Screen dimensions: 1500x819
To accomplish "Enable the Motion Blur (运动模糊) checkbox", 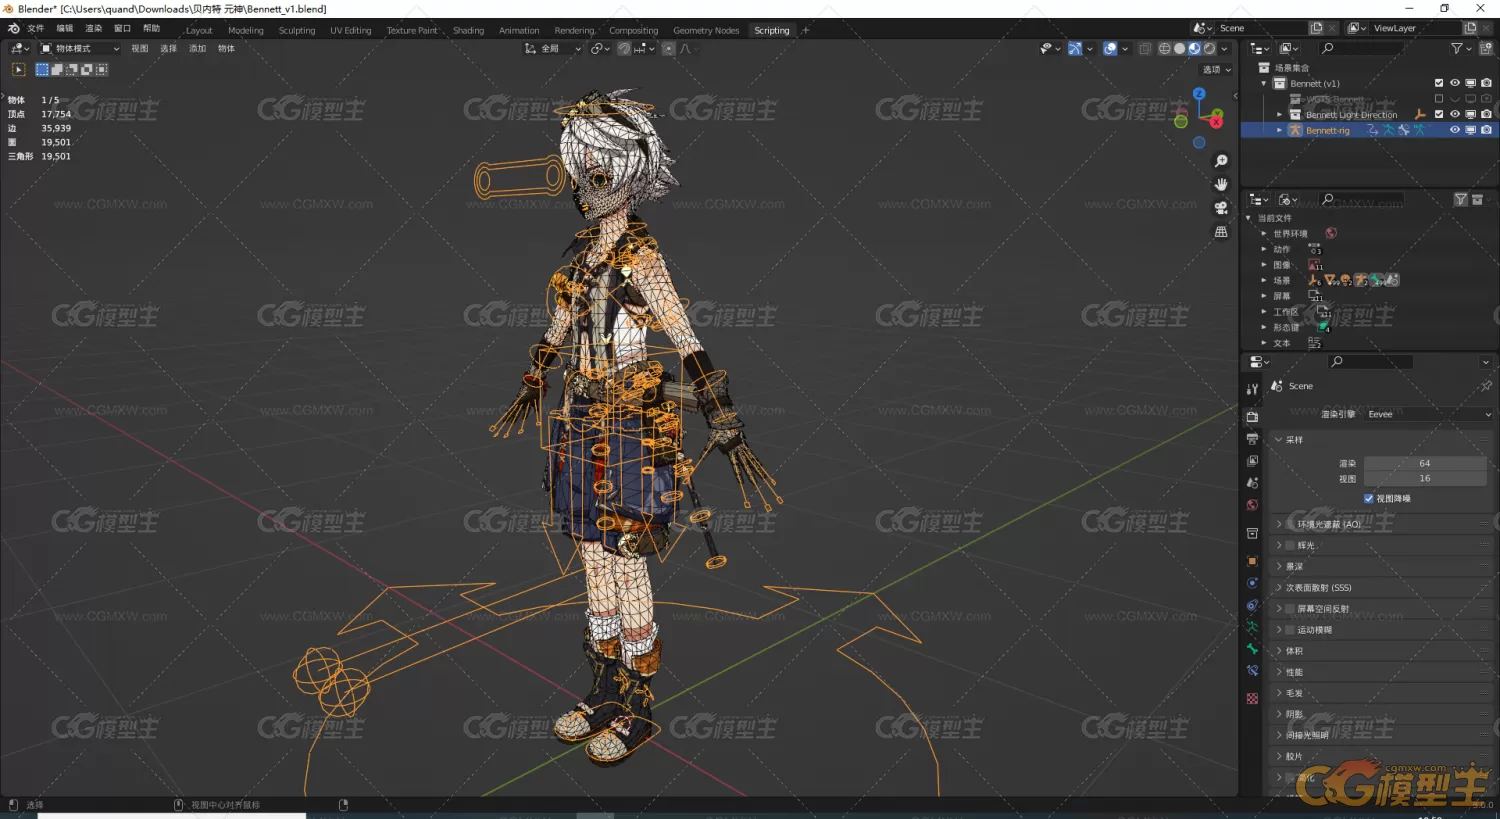I will (x=1290, y=630).
